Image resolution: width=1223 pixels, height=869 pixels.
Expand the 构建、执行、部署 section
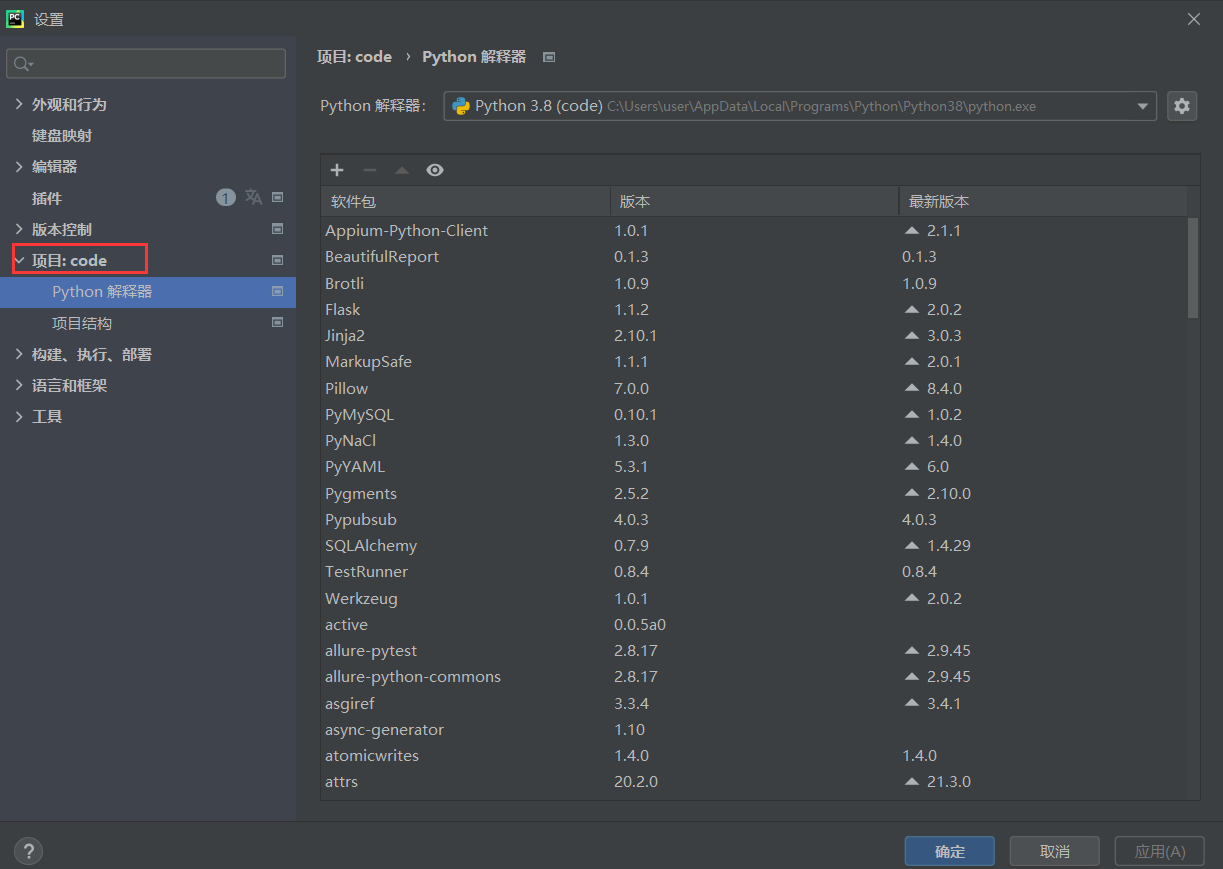coord(19,354)
